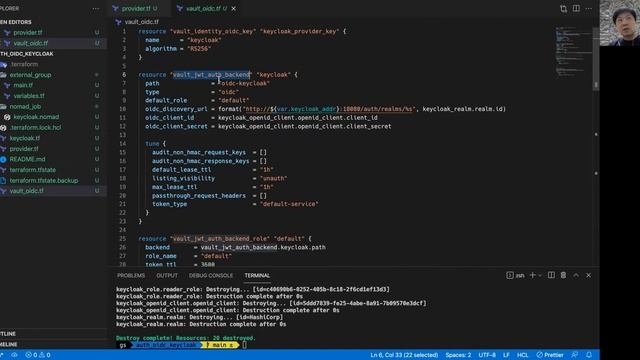This screenshot has height=360, width=640.
Task: Kill terminal with trash icon
Action: pos(563,275)
